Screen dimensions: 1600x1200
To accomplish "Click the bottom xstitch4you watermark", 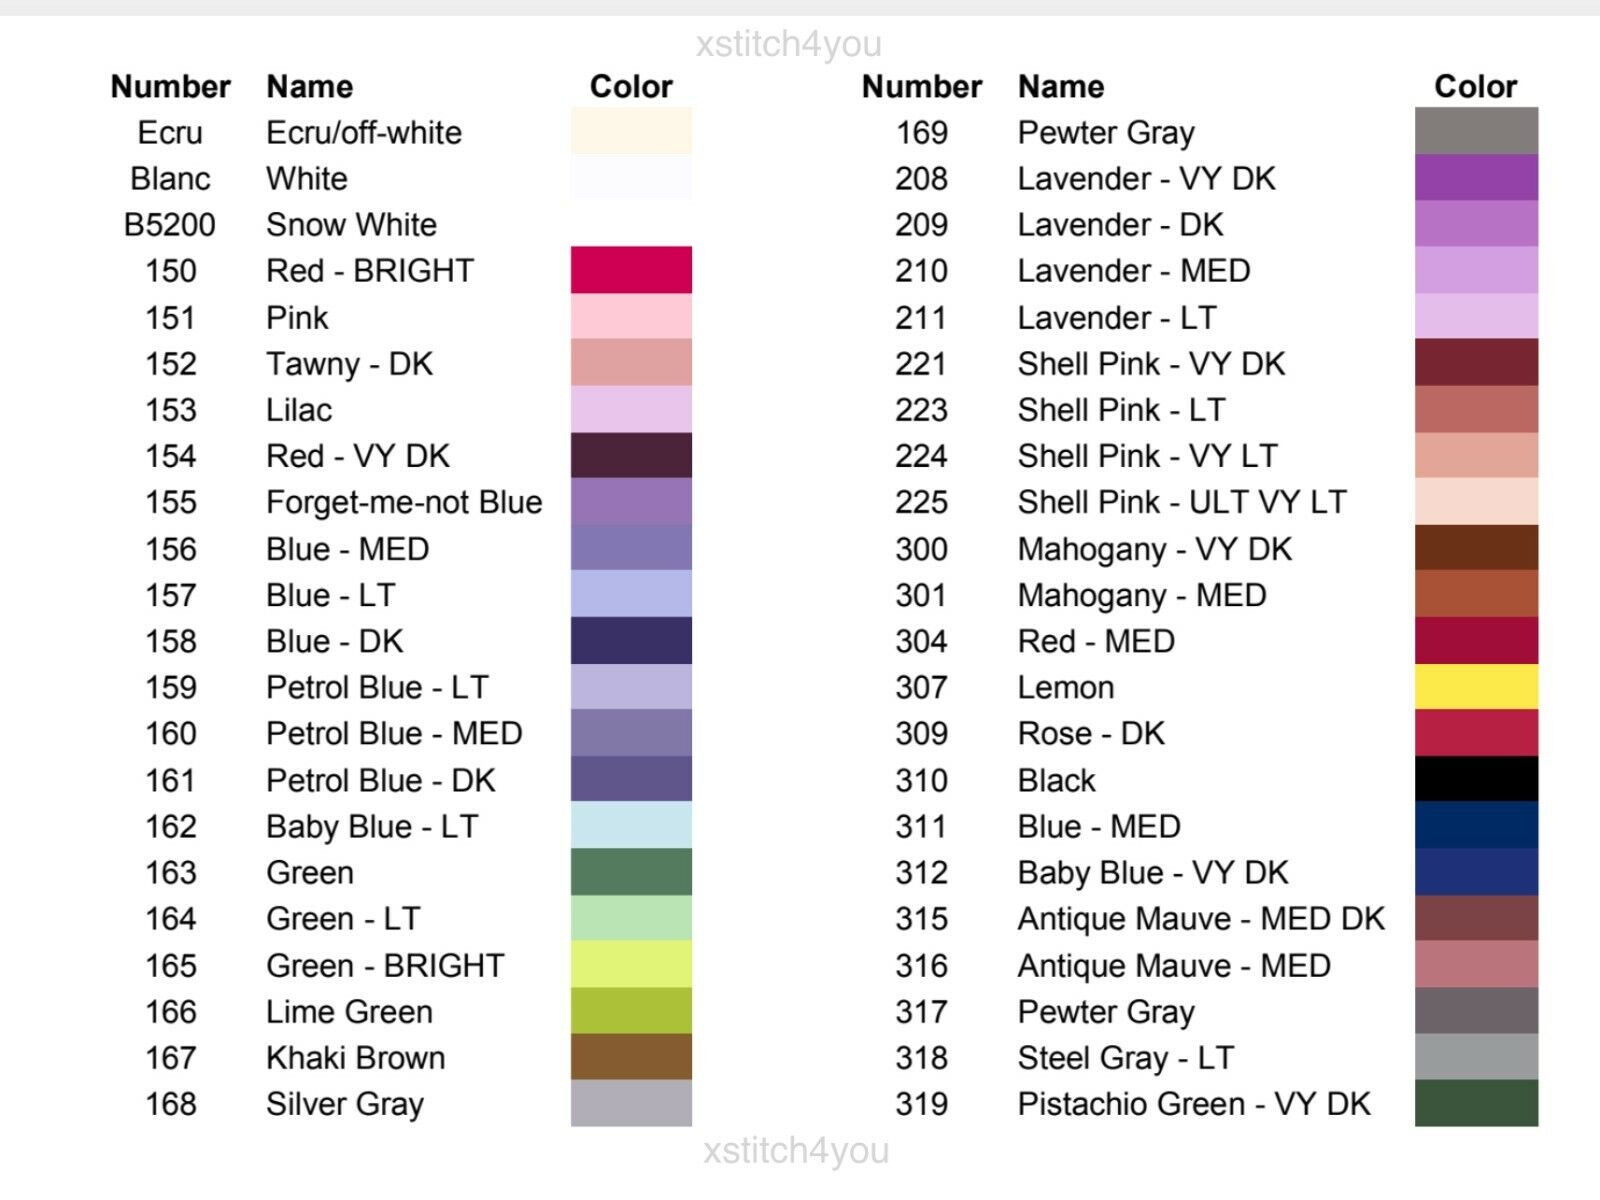I will point(796,1150).
